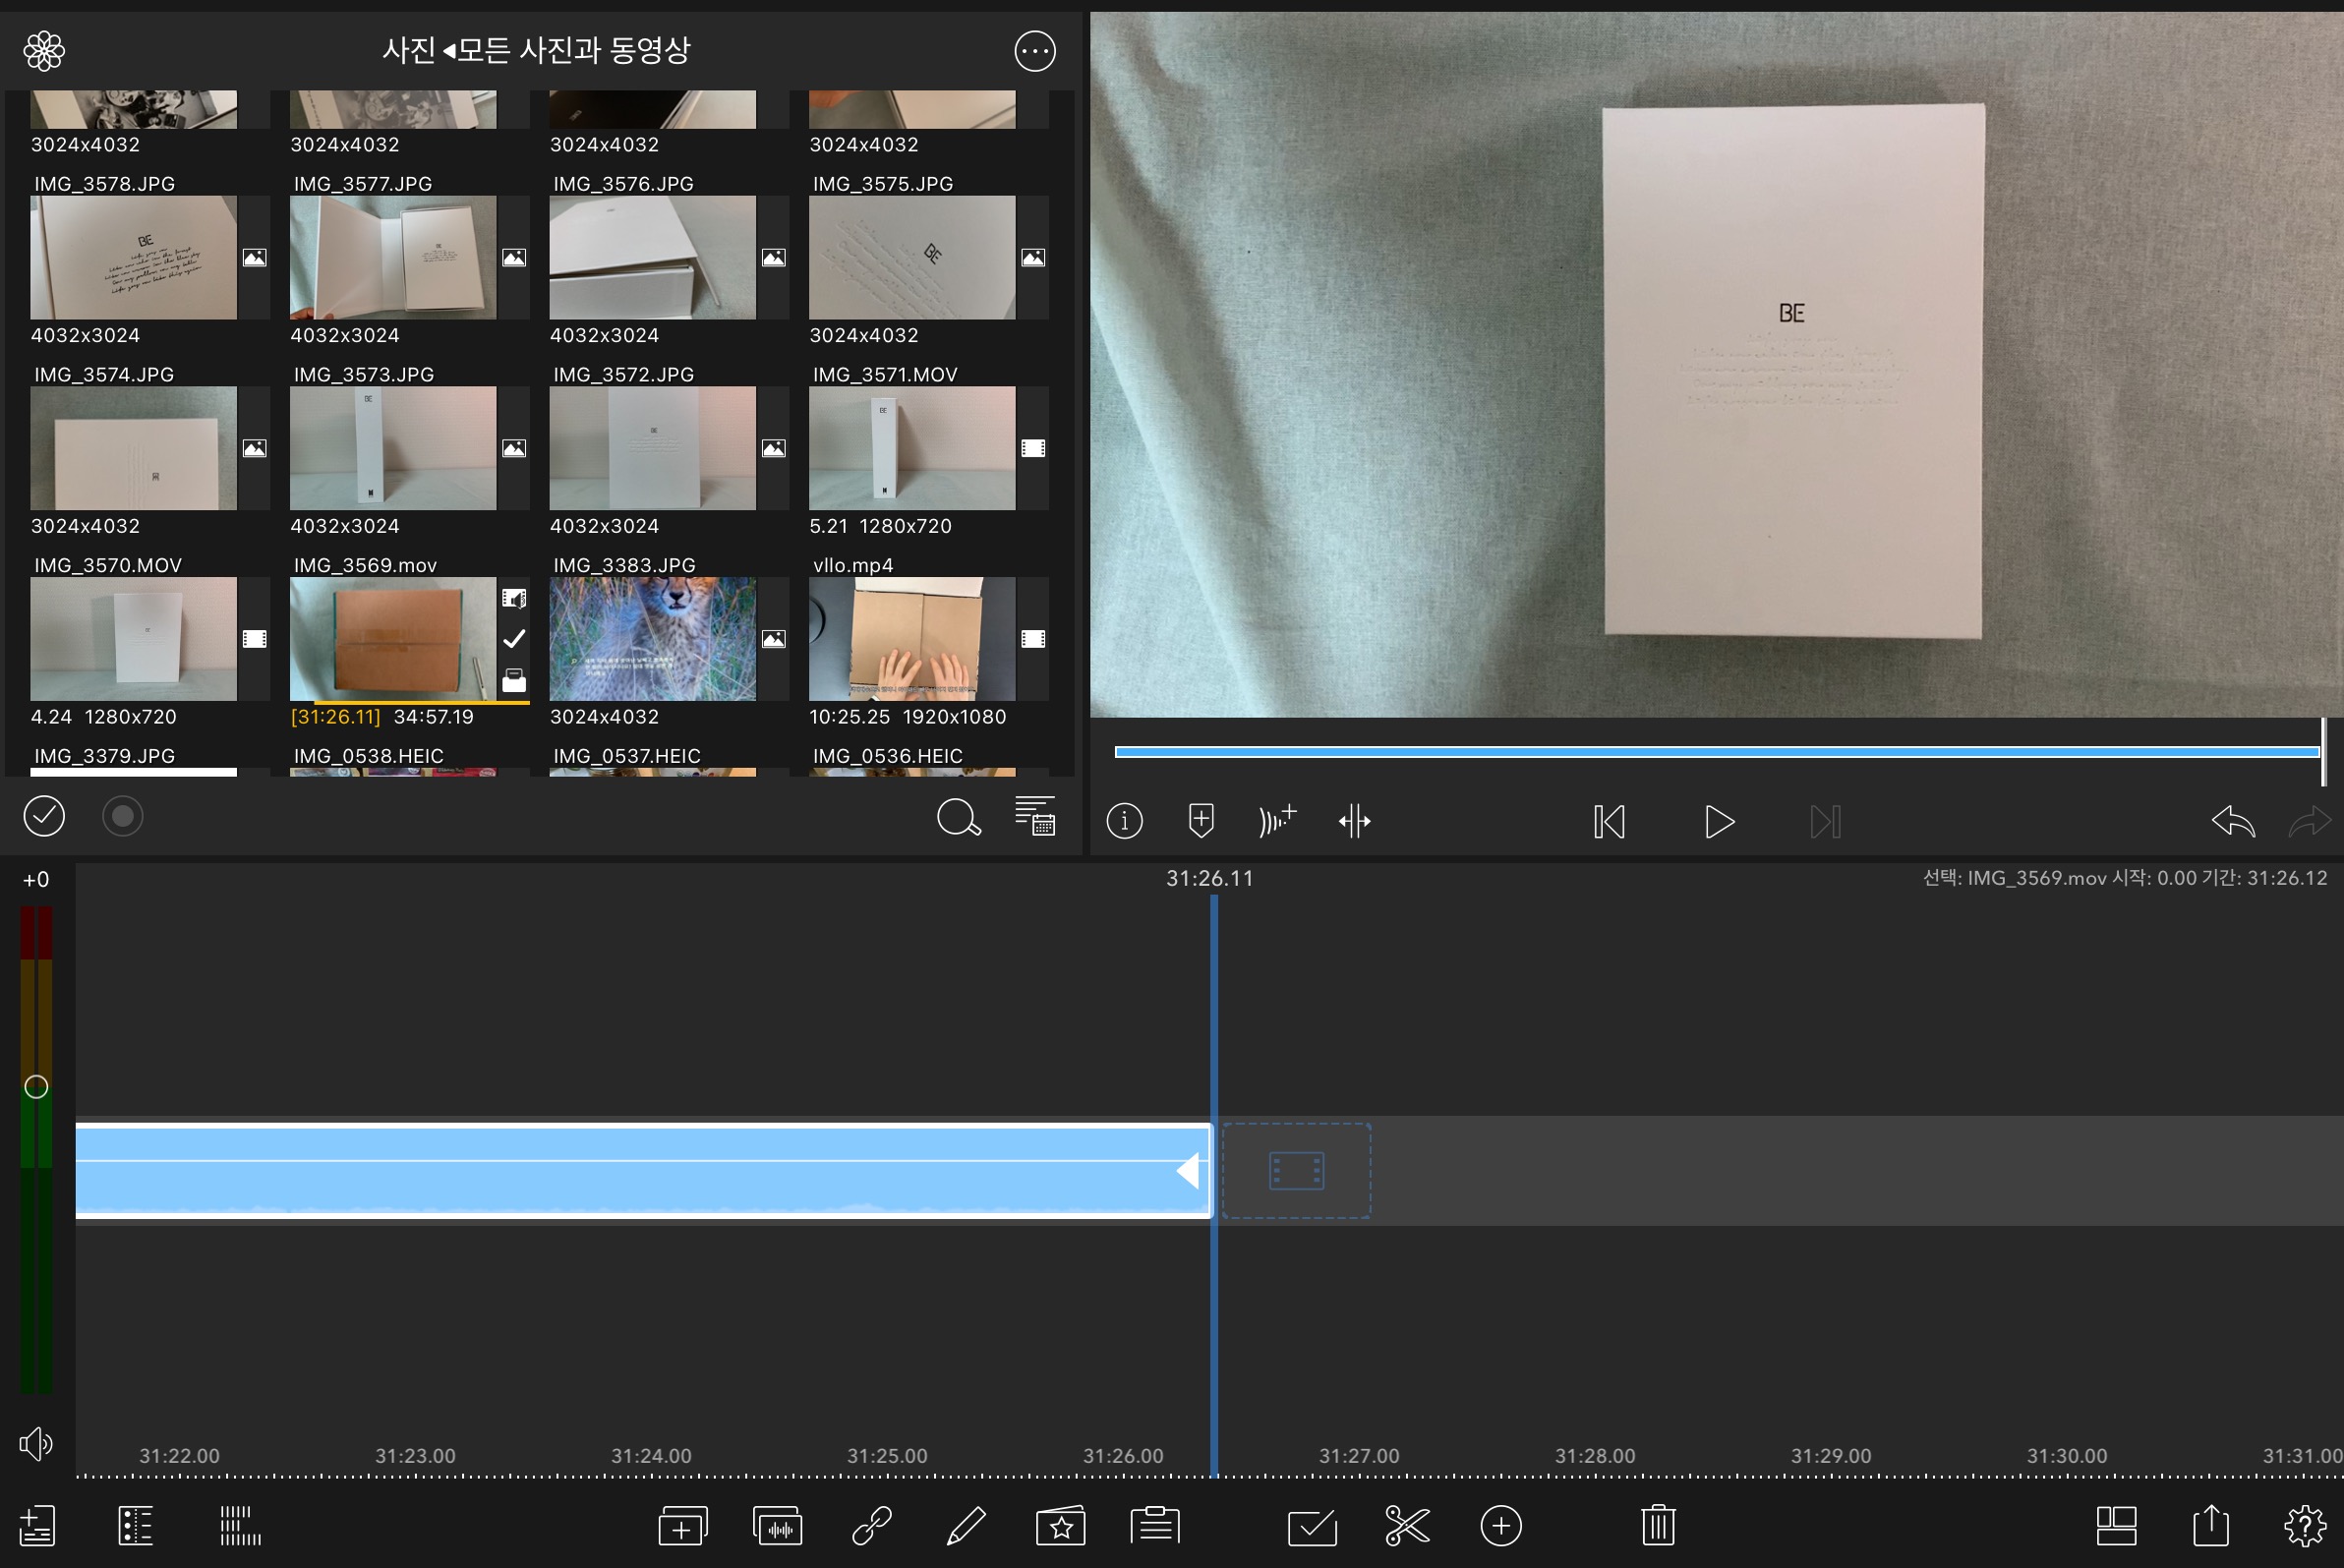Open the pencil edit tool

965,1525
